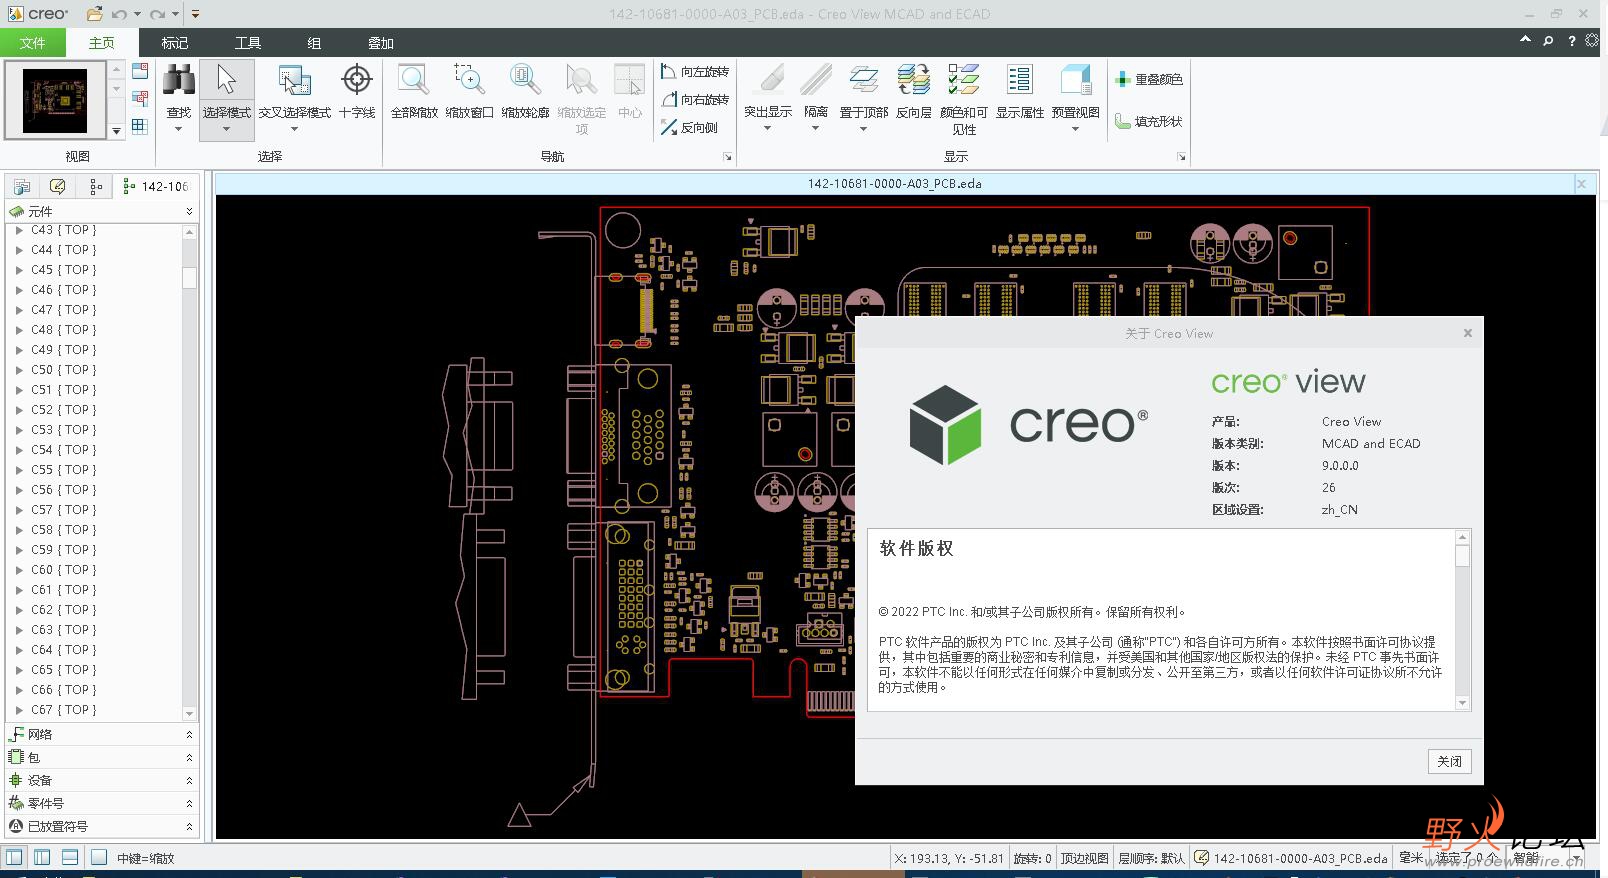The image size is (1608, 878).
Task: Select horizontal split layout in the status bar
Action: coord(70,857)
